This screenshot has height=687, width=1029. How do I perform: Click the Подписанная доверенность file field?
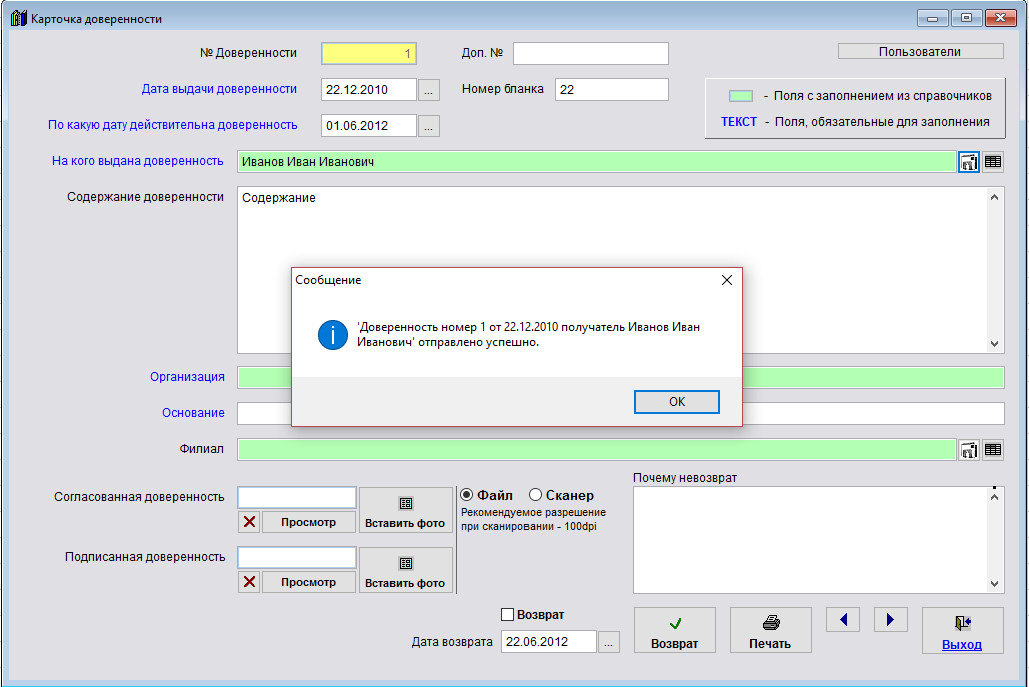click(297, 558)
